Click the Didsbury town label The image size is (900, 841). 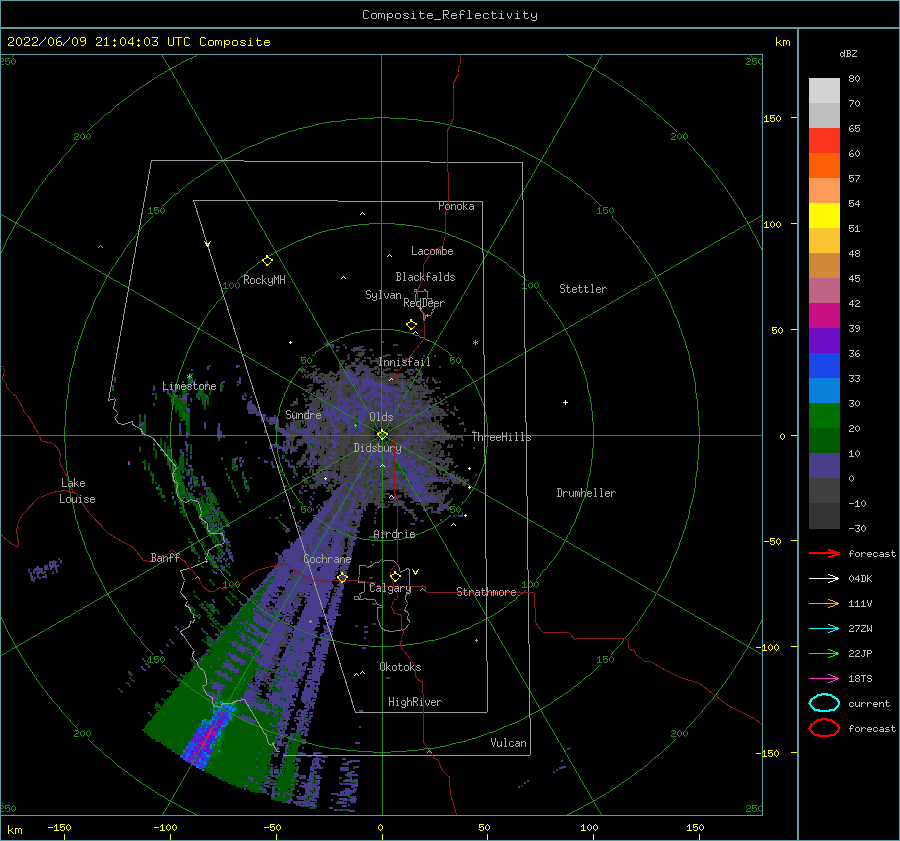click(x=378, y=448)
